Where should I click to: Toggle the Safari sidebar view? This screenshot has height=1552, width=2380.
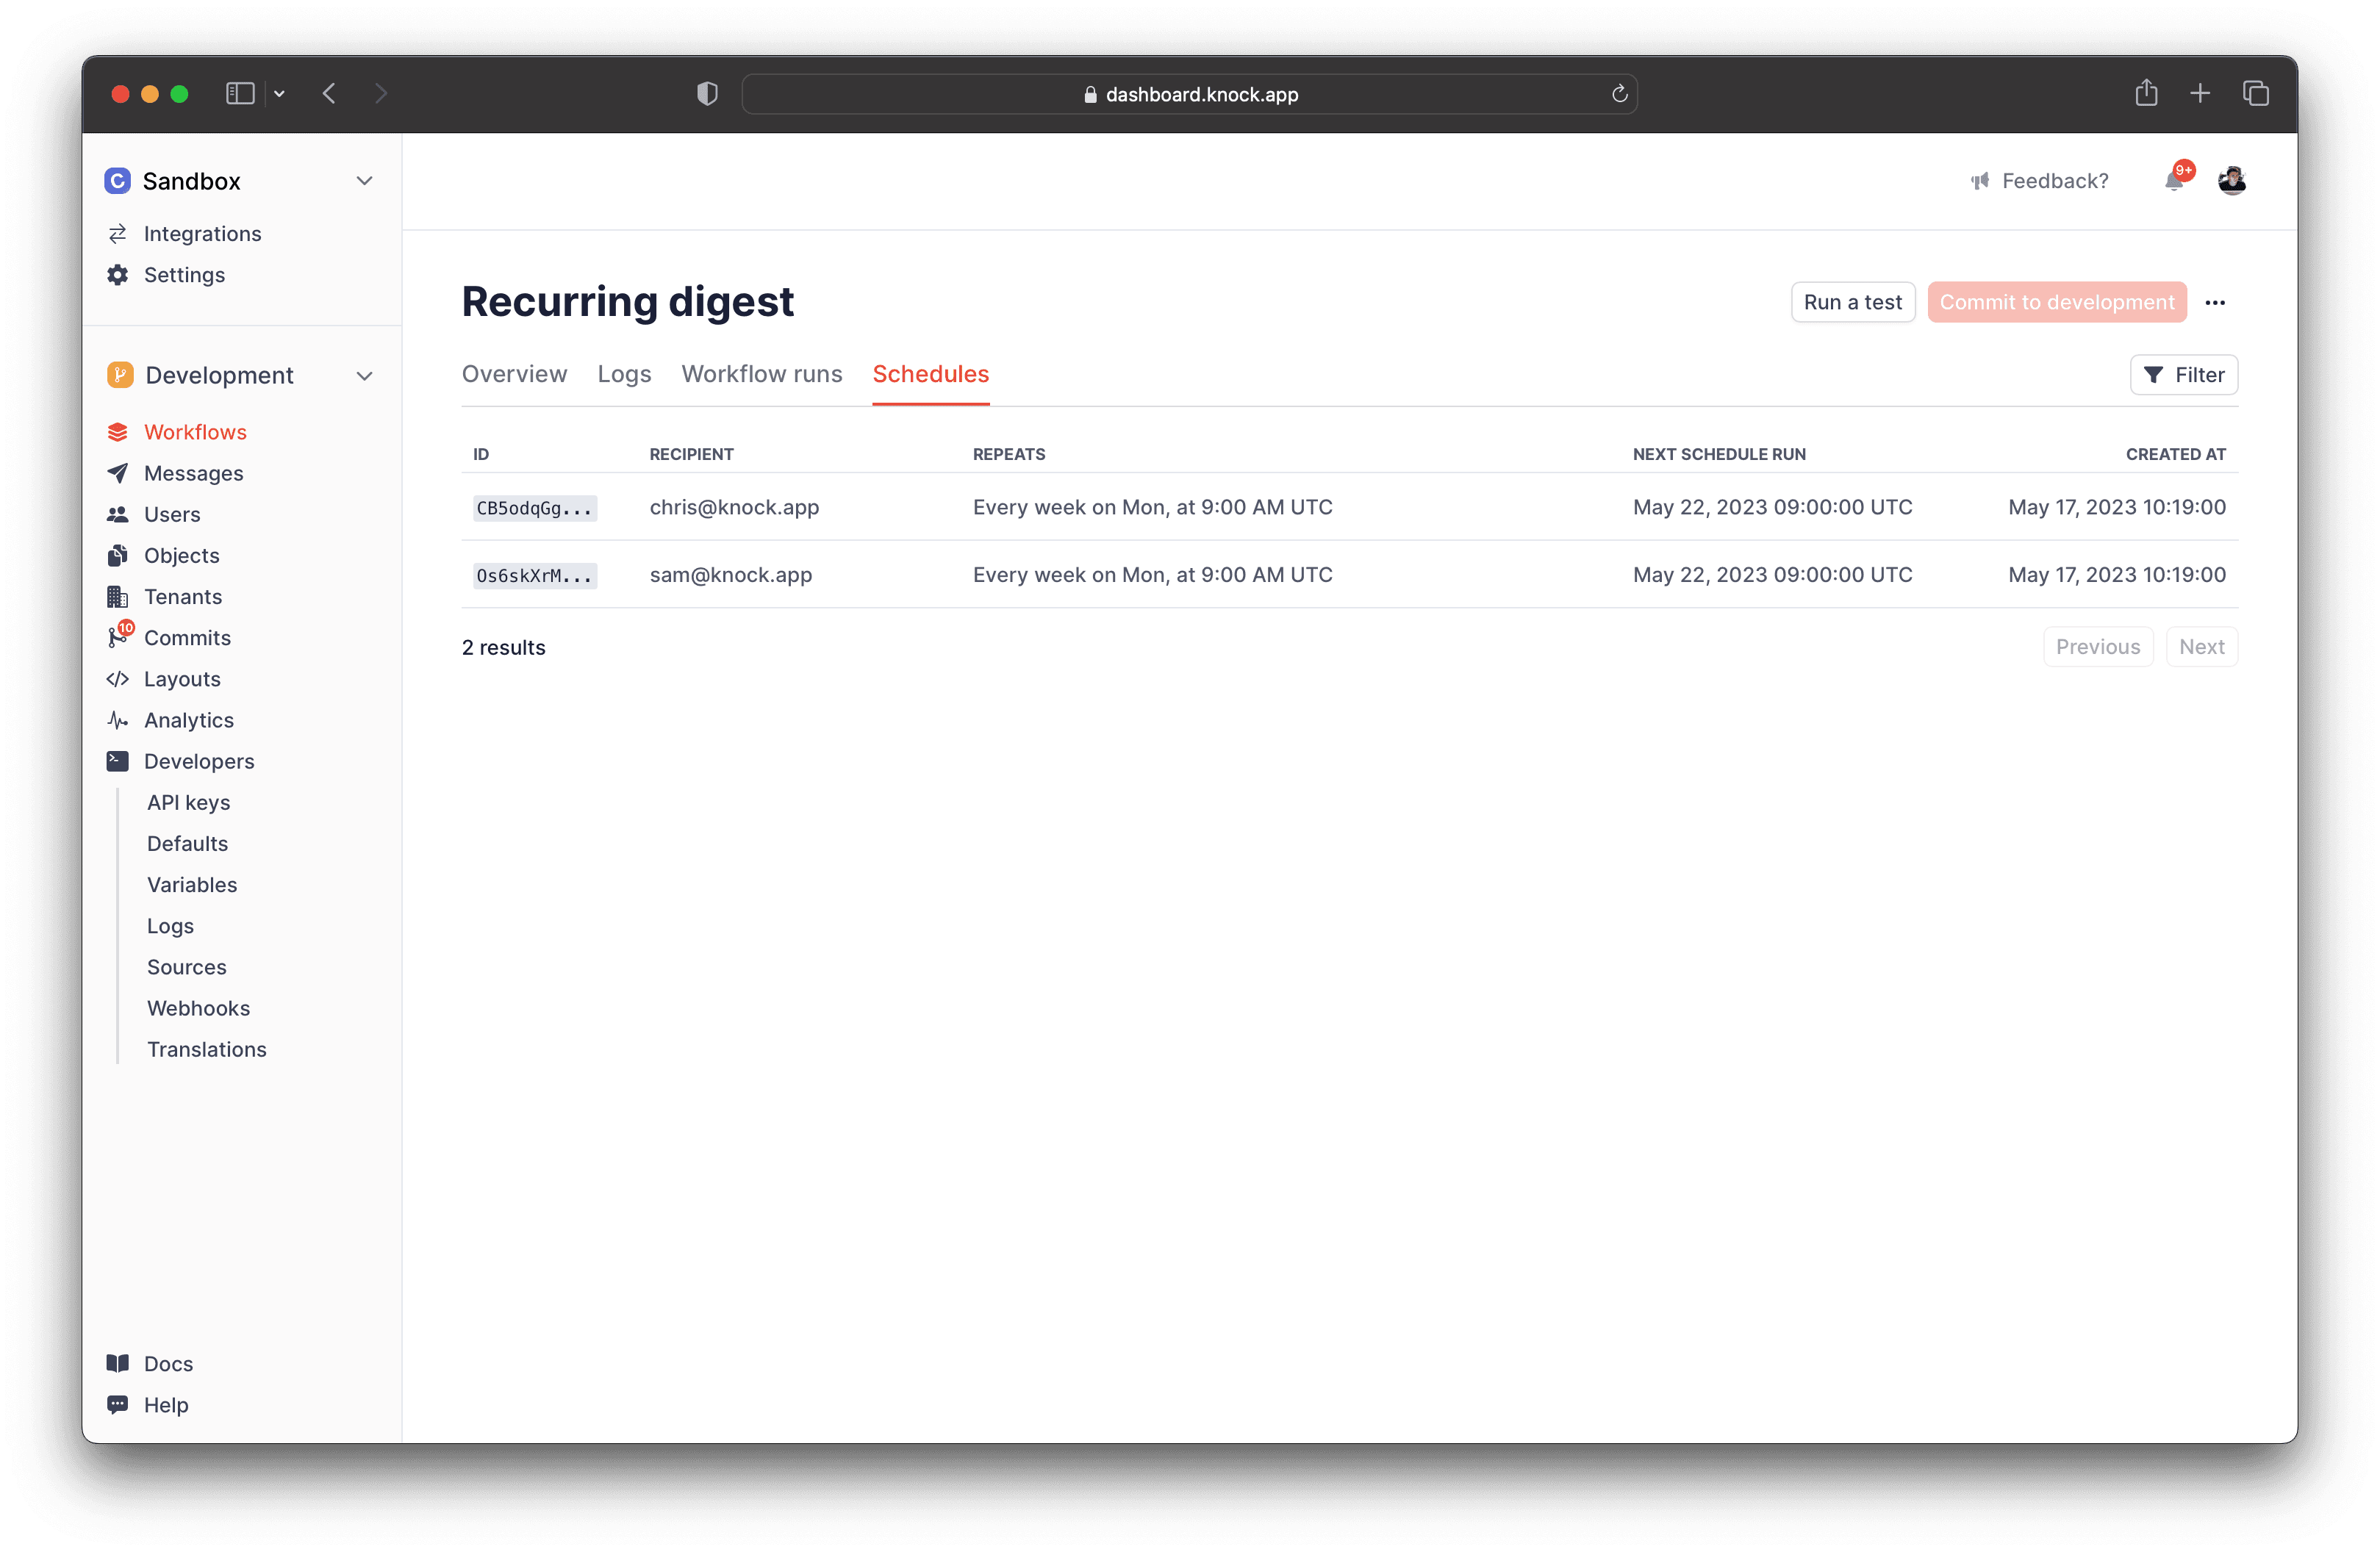click(x=240, y=93)
